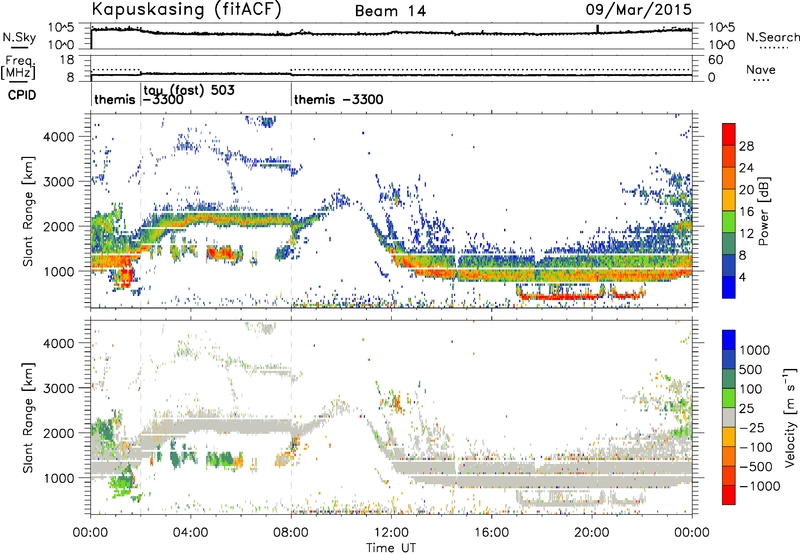Click the gray swatch of the Velocity colorbar

(x=729, y=418)
